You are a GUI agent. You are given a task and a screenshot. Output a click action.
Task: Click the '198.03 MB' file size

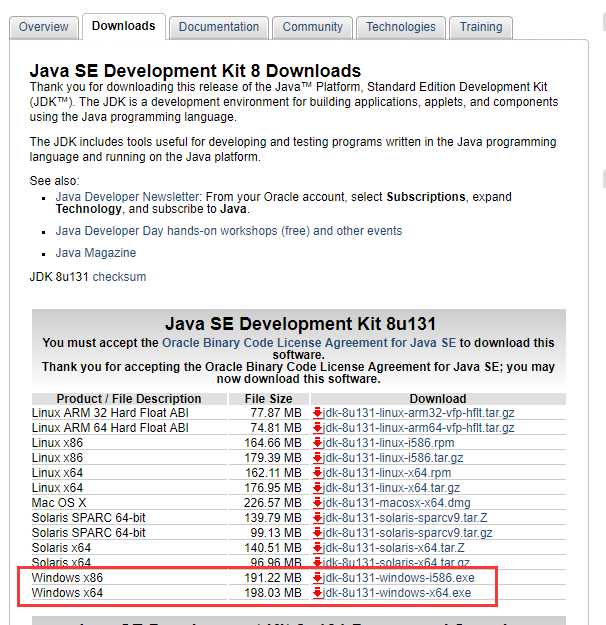(273, 593)
